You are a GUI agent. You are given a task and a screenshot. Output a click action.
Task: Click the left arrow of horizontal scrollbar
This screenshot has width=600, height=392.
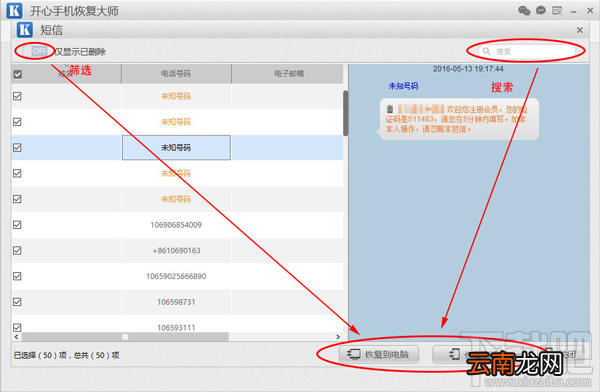(16, 337)
